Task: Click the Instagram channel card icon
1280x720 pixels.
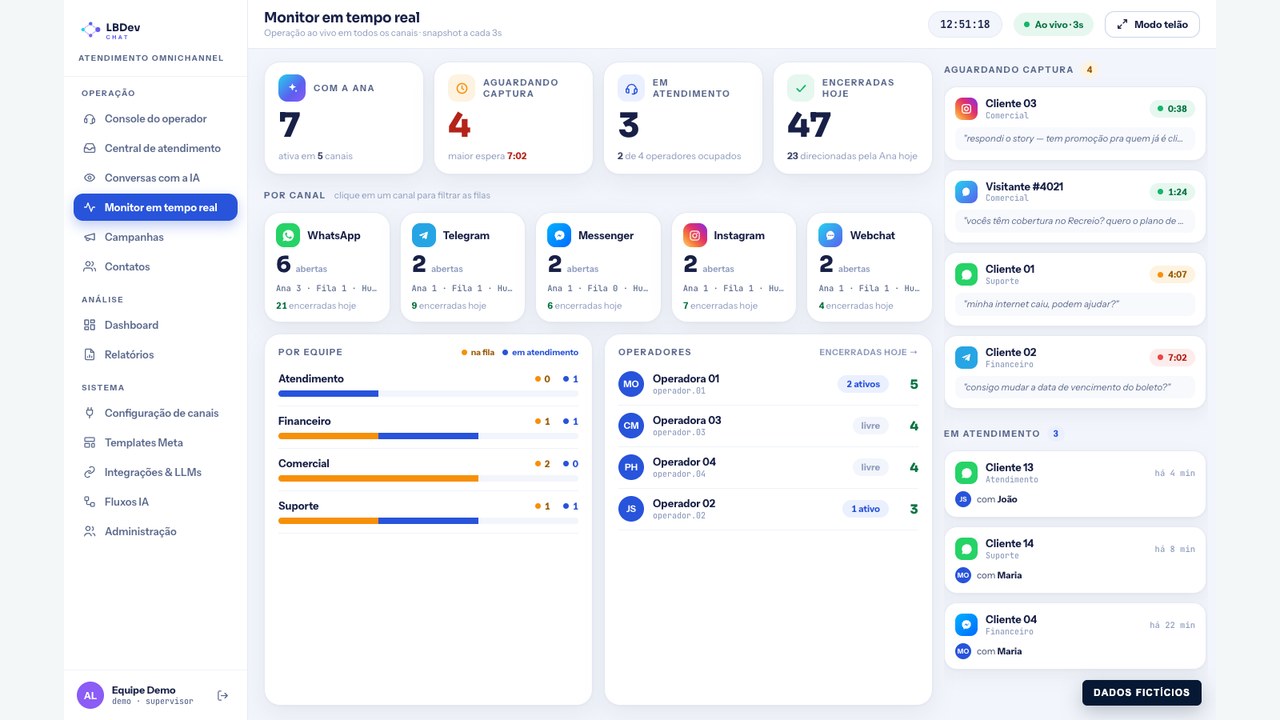Action: click(x=695, y=235)
